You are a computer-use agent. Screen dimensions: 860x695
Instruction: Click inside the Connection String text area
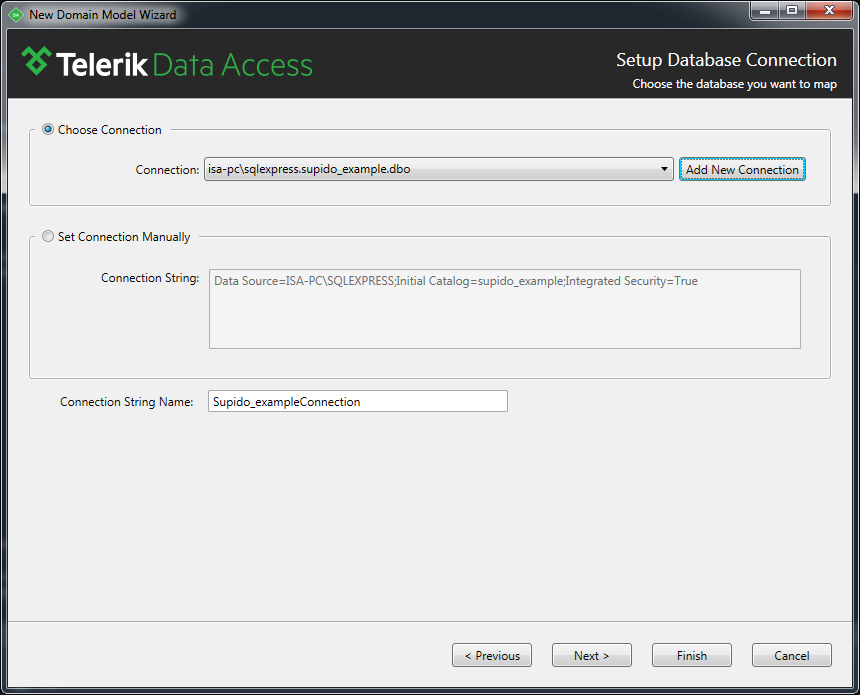click(x=505, y=309)
